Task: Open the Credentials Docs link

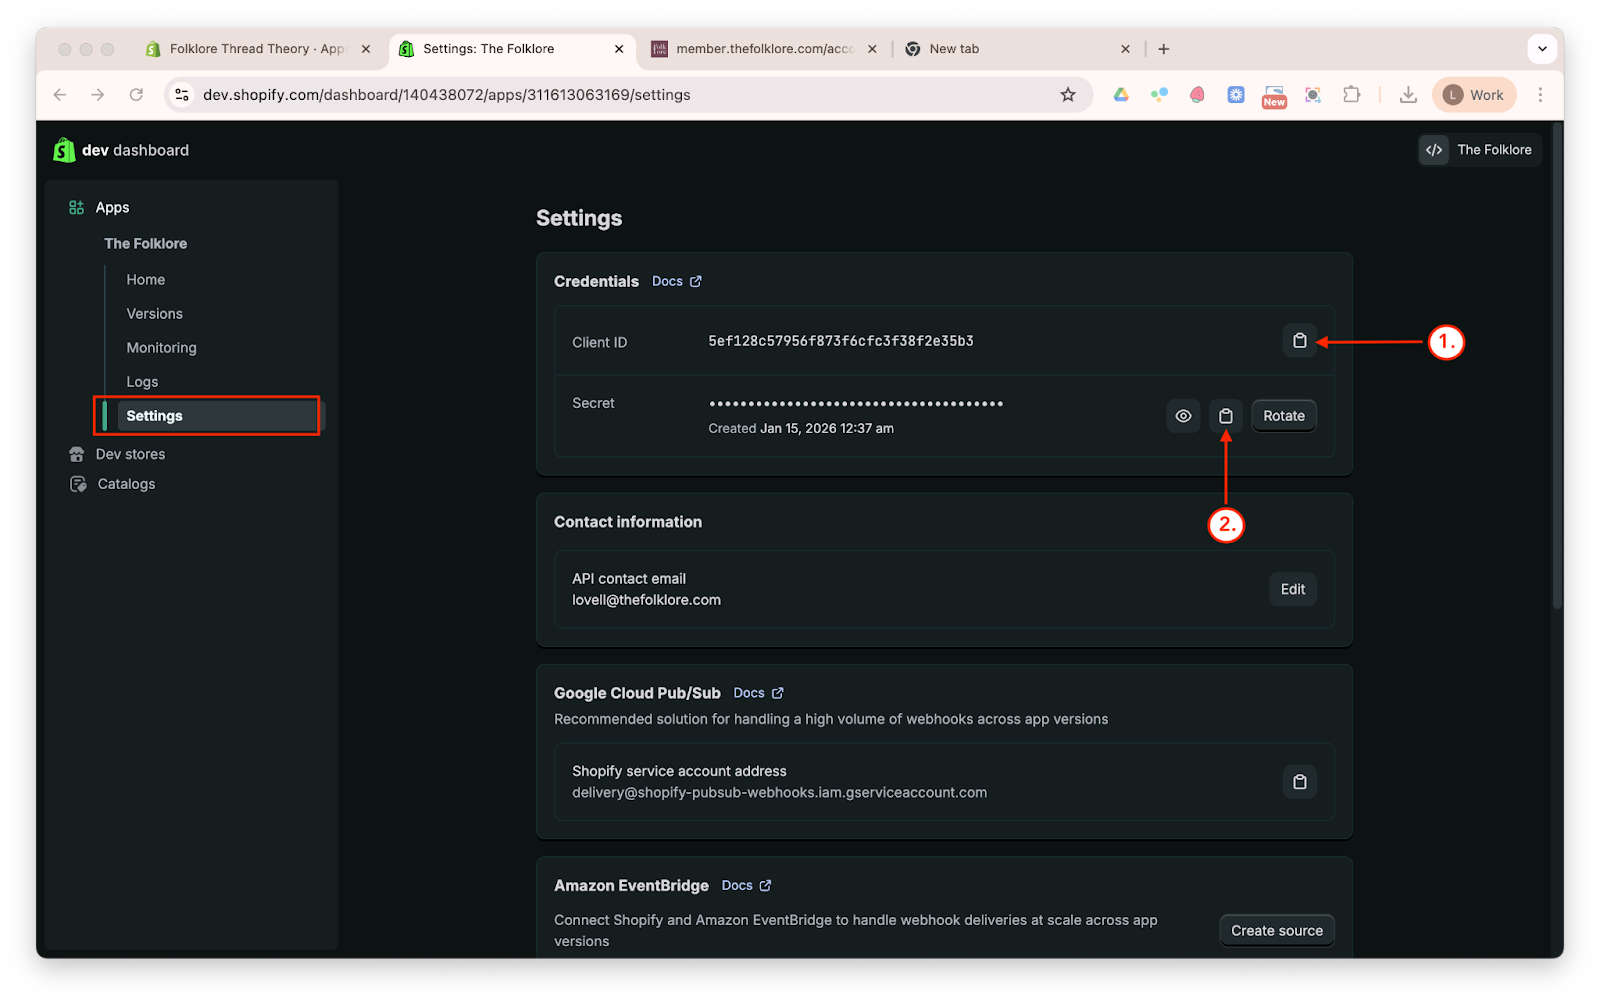Action: click(x=676, y=282)
